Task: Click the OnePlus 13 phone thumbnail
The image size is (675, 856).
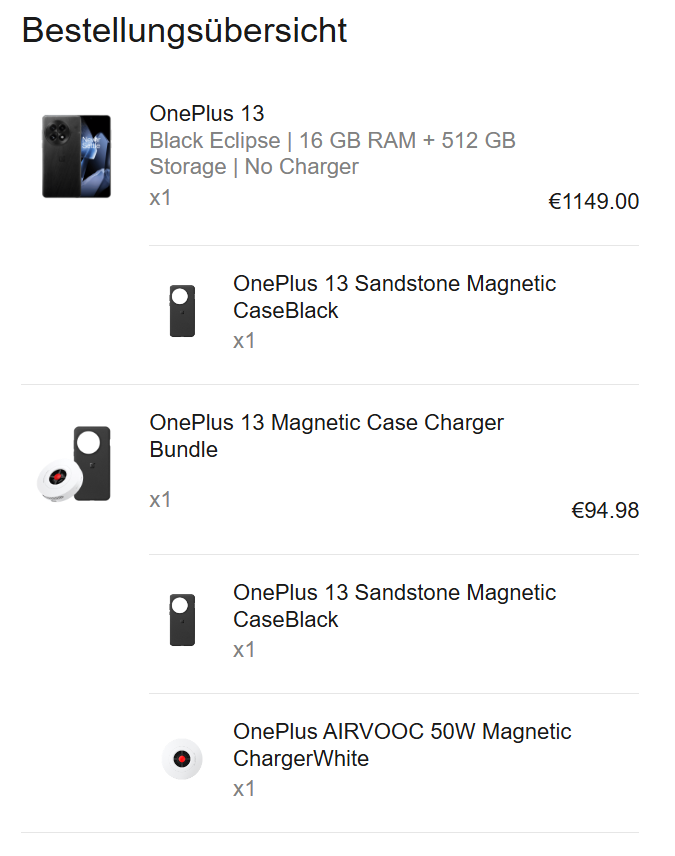Action: pyautogui.click(x=76, y=155)
